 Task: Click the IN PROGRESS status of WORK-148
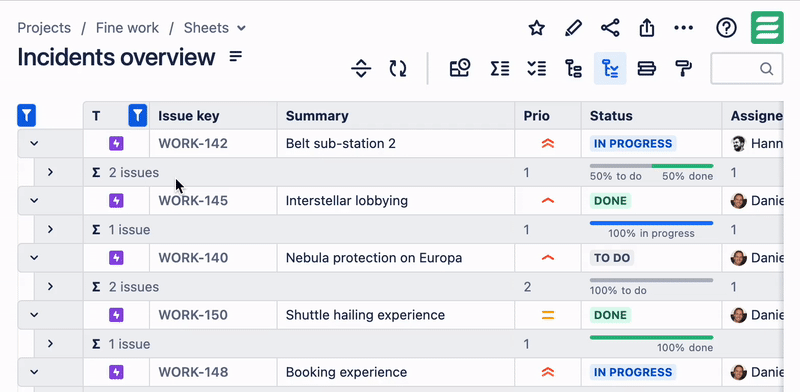(633, 372)
